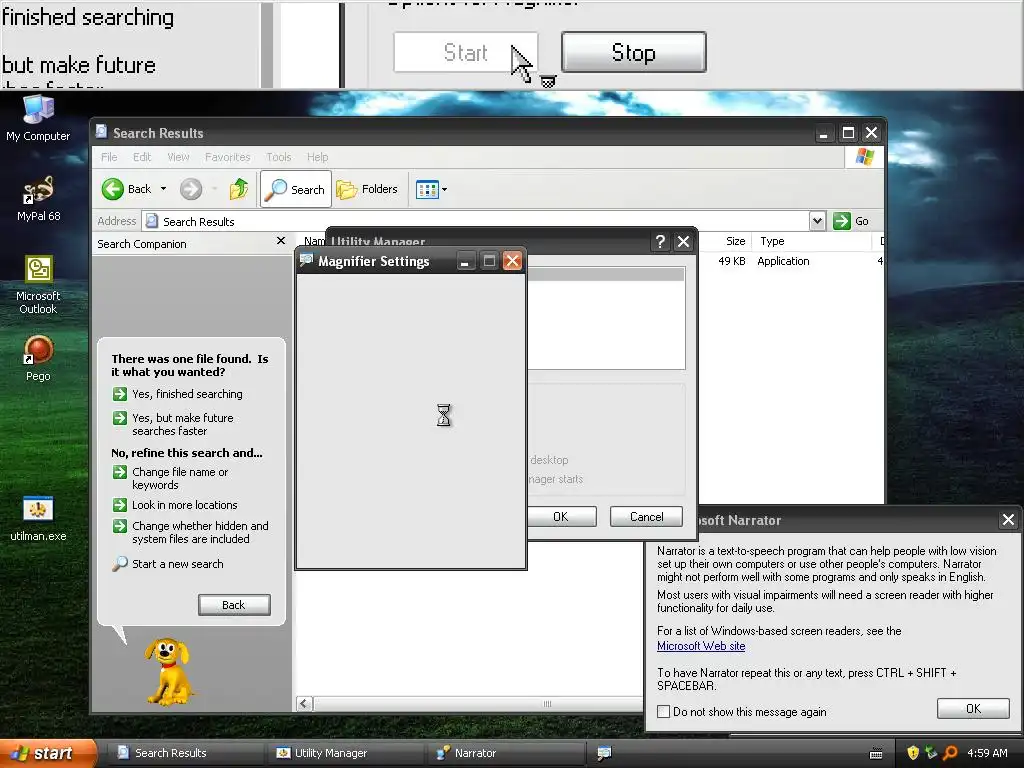Toggle the Folders pane button
The image size is (1024, 768).
tap(367, 189)
